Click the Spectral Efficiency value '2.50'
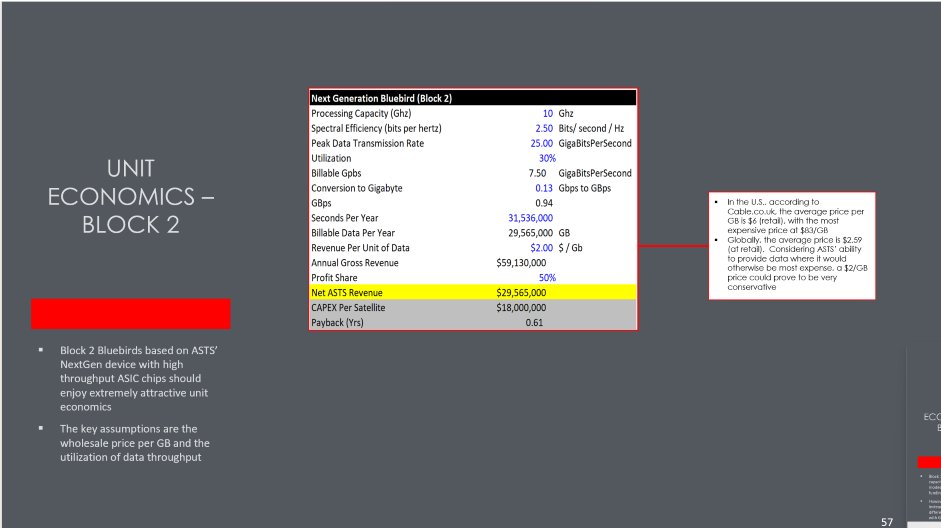941x528 pixels. (544, 128)
